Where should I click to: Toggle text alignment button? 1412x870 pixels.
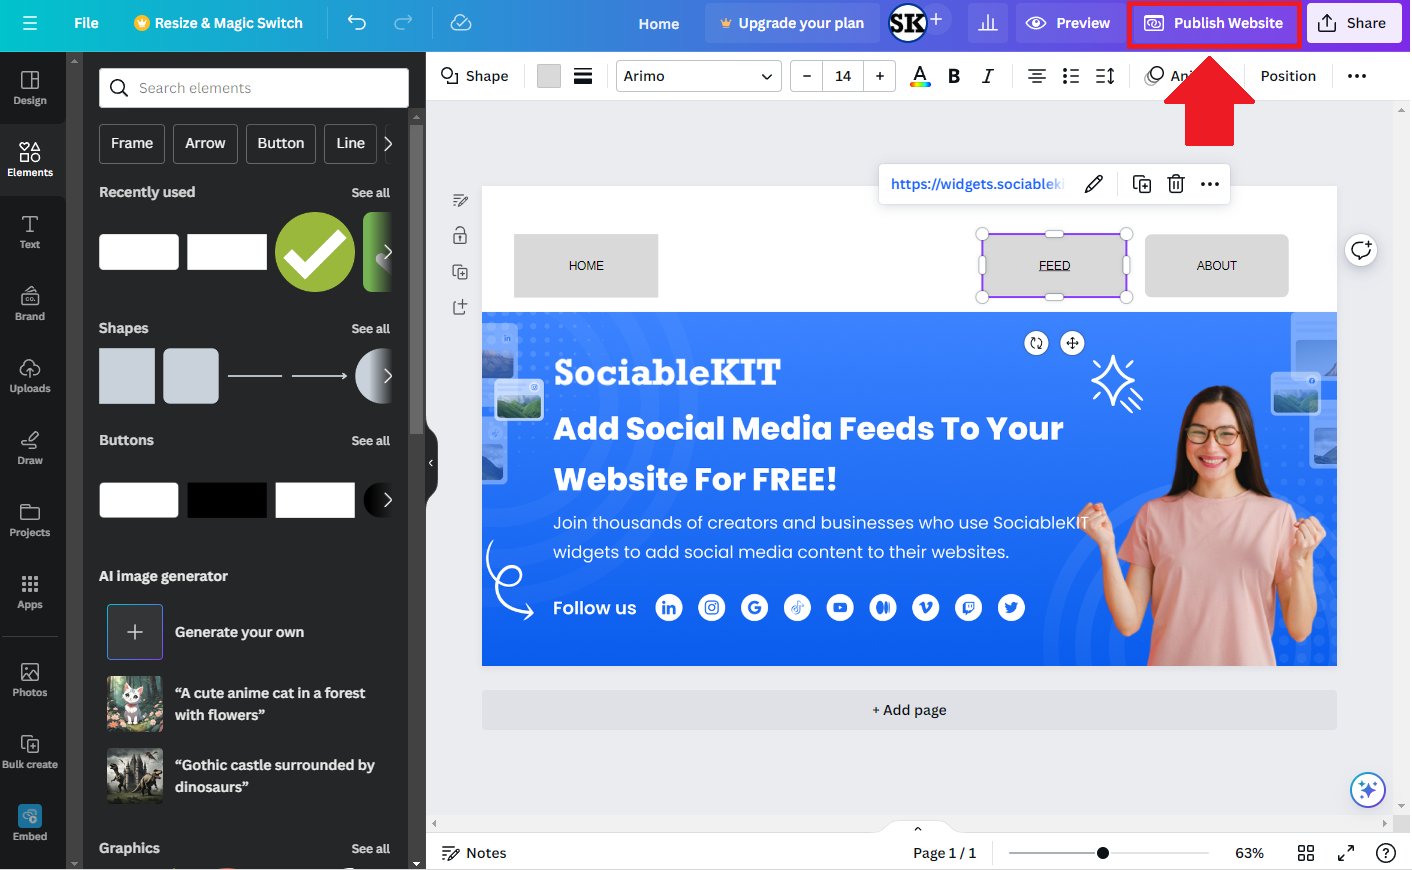pyautogui.click(x=1037, y=76)
